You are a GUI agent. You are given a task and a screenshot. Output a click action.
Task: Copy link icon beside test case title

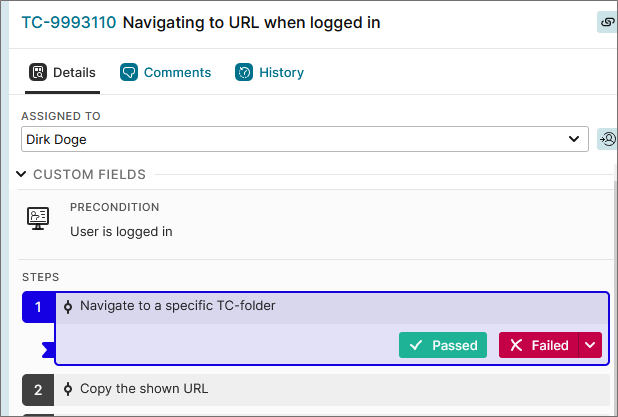click(x=607, y=22)
